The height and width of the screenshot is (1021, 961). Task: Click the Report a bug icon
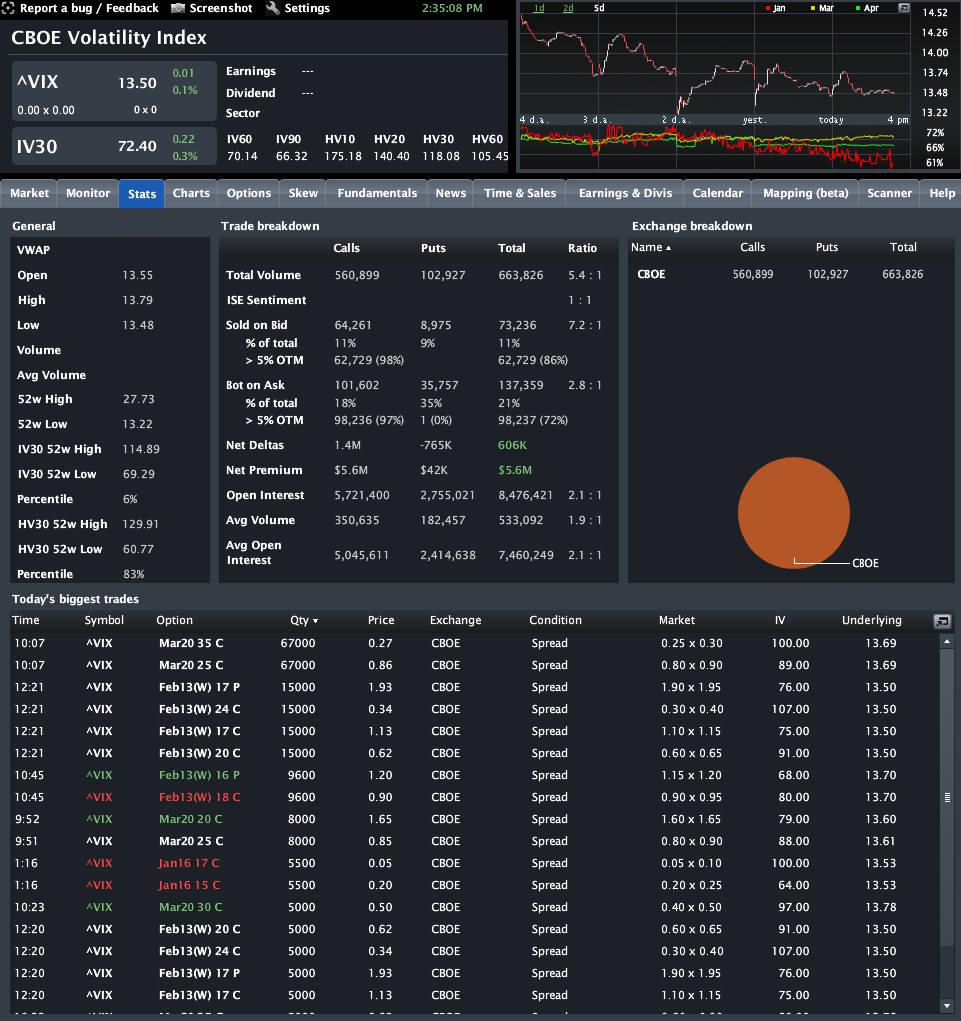(8, 8)
